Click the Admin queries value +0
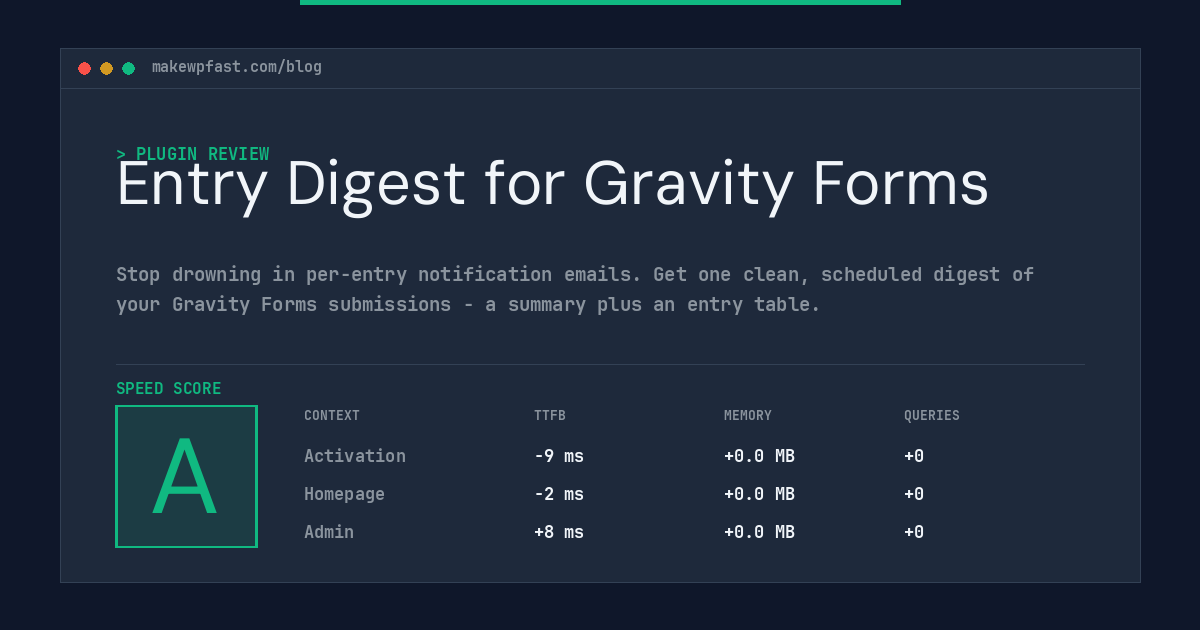The image size is (1200, 630). pyautogui.click(x=914, y=532)
